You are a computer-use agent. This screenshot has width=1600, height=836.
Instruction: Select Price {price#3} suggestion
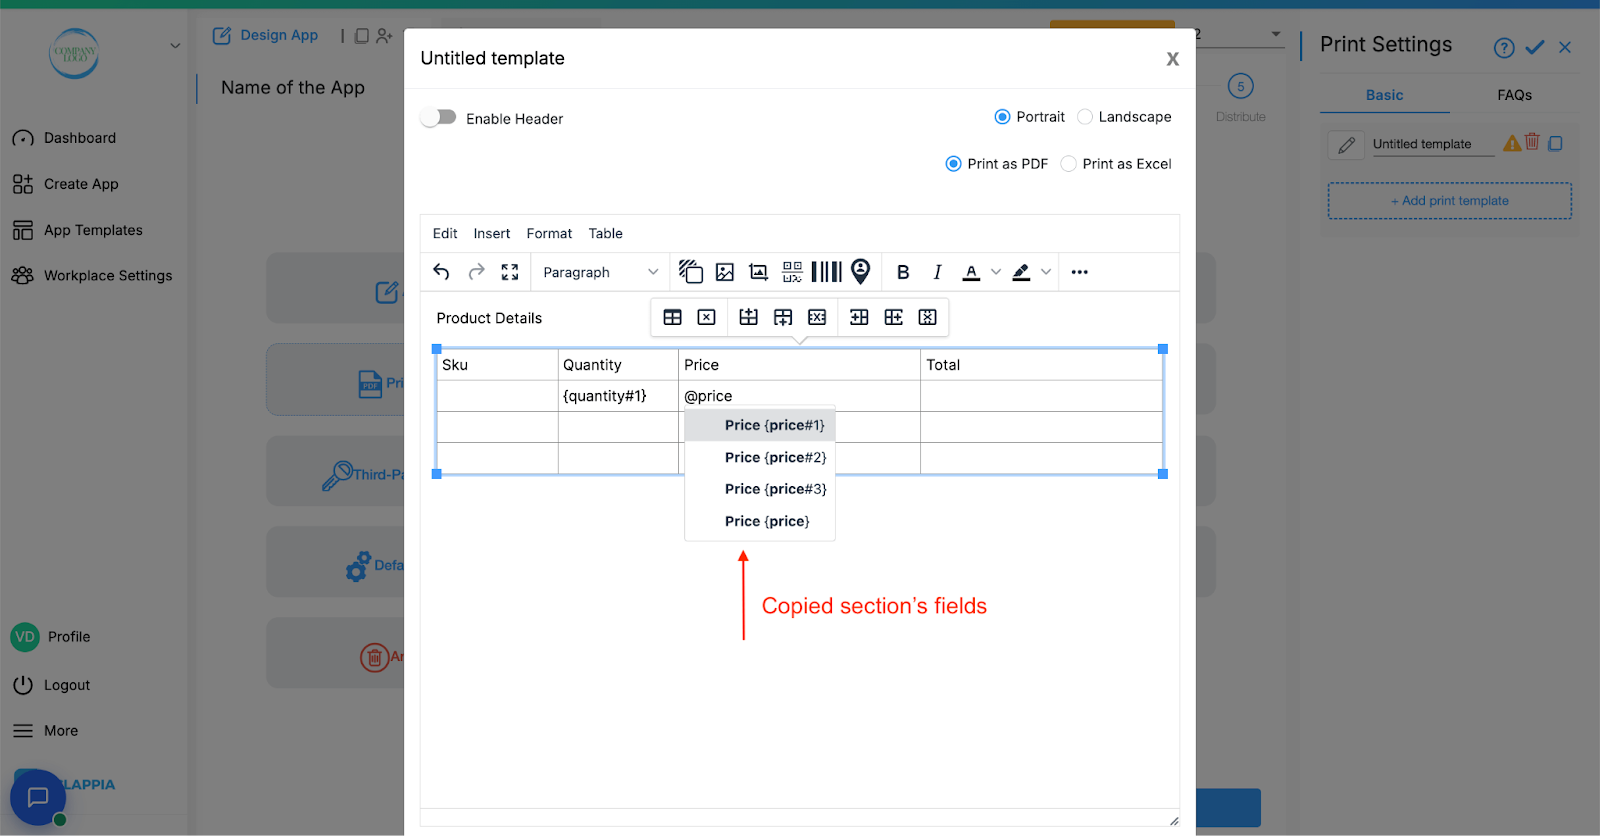click(760, 489)
